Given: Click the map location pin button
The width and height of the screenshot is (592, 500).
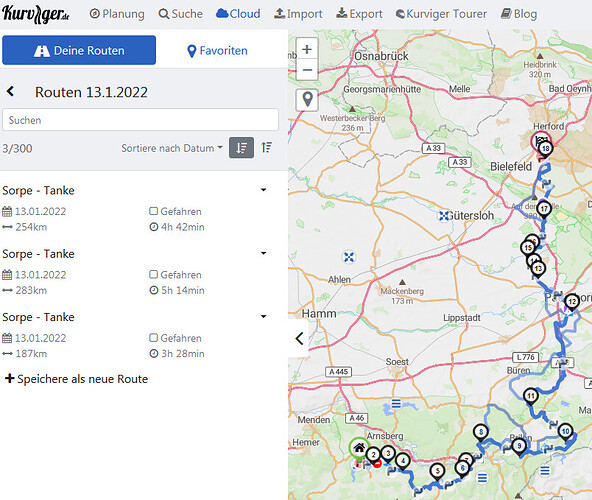Looking at the screenshot, I should pos(307,100).
